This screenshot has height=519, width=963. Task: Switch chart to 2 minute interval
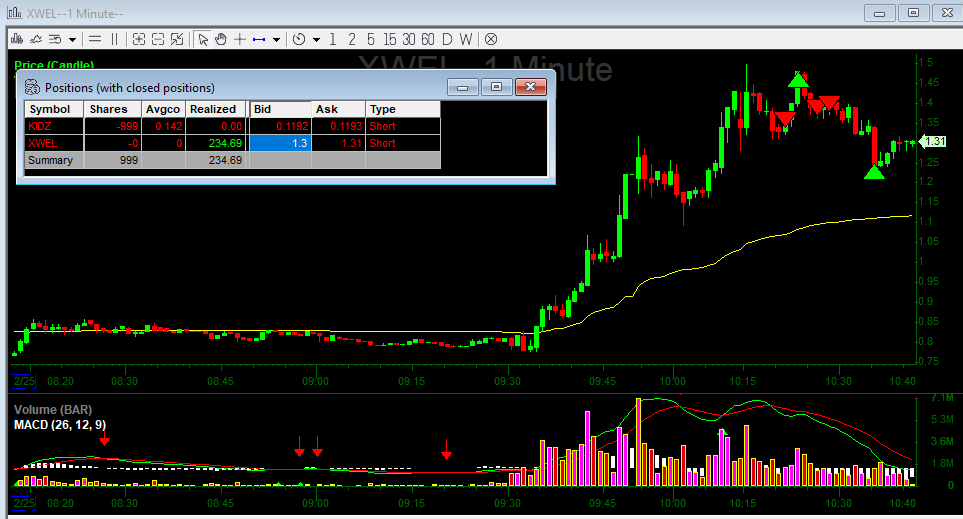pyautogui.click(x=352, y=39)
